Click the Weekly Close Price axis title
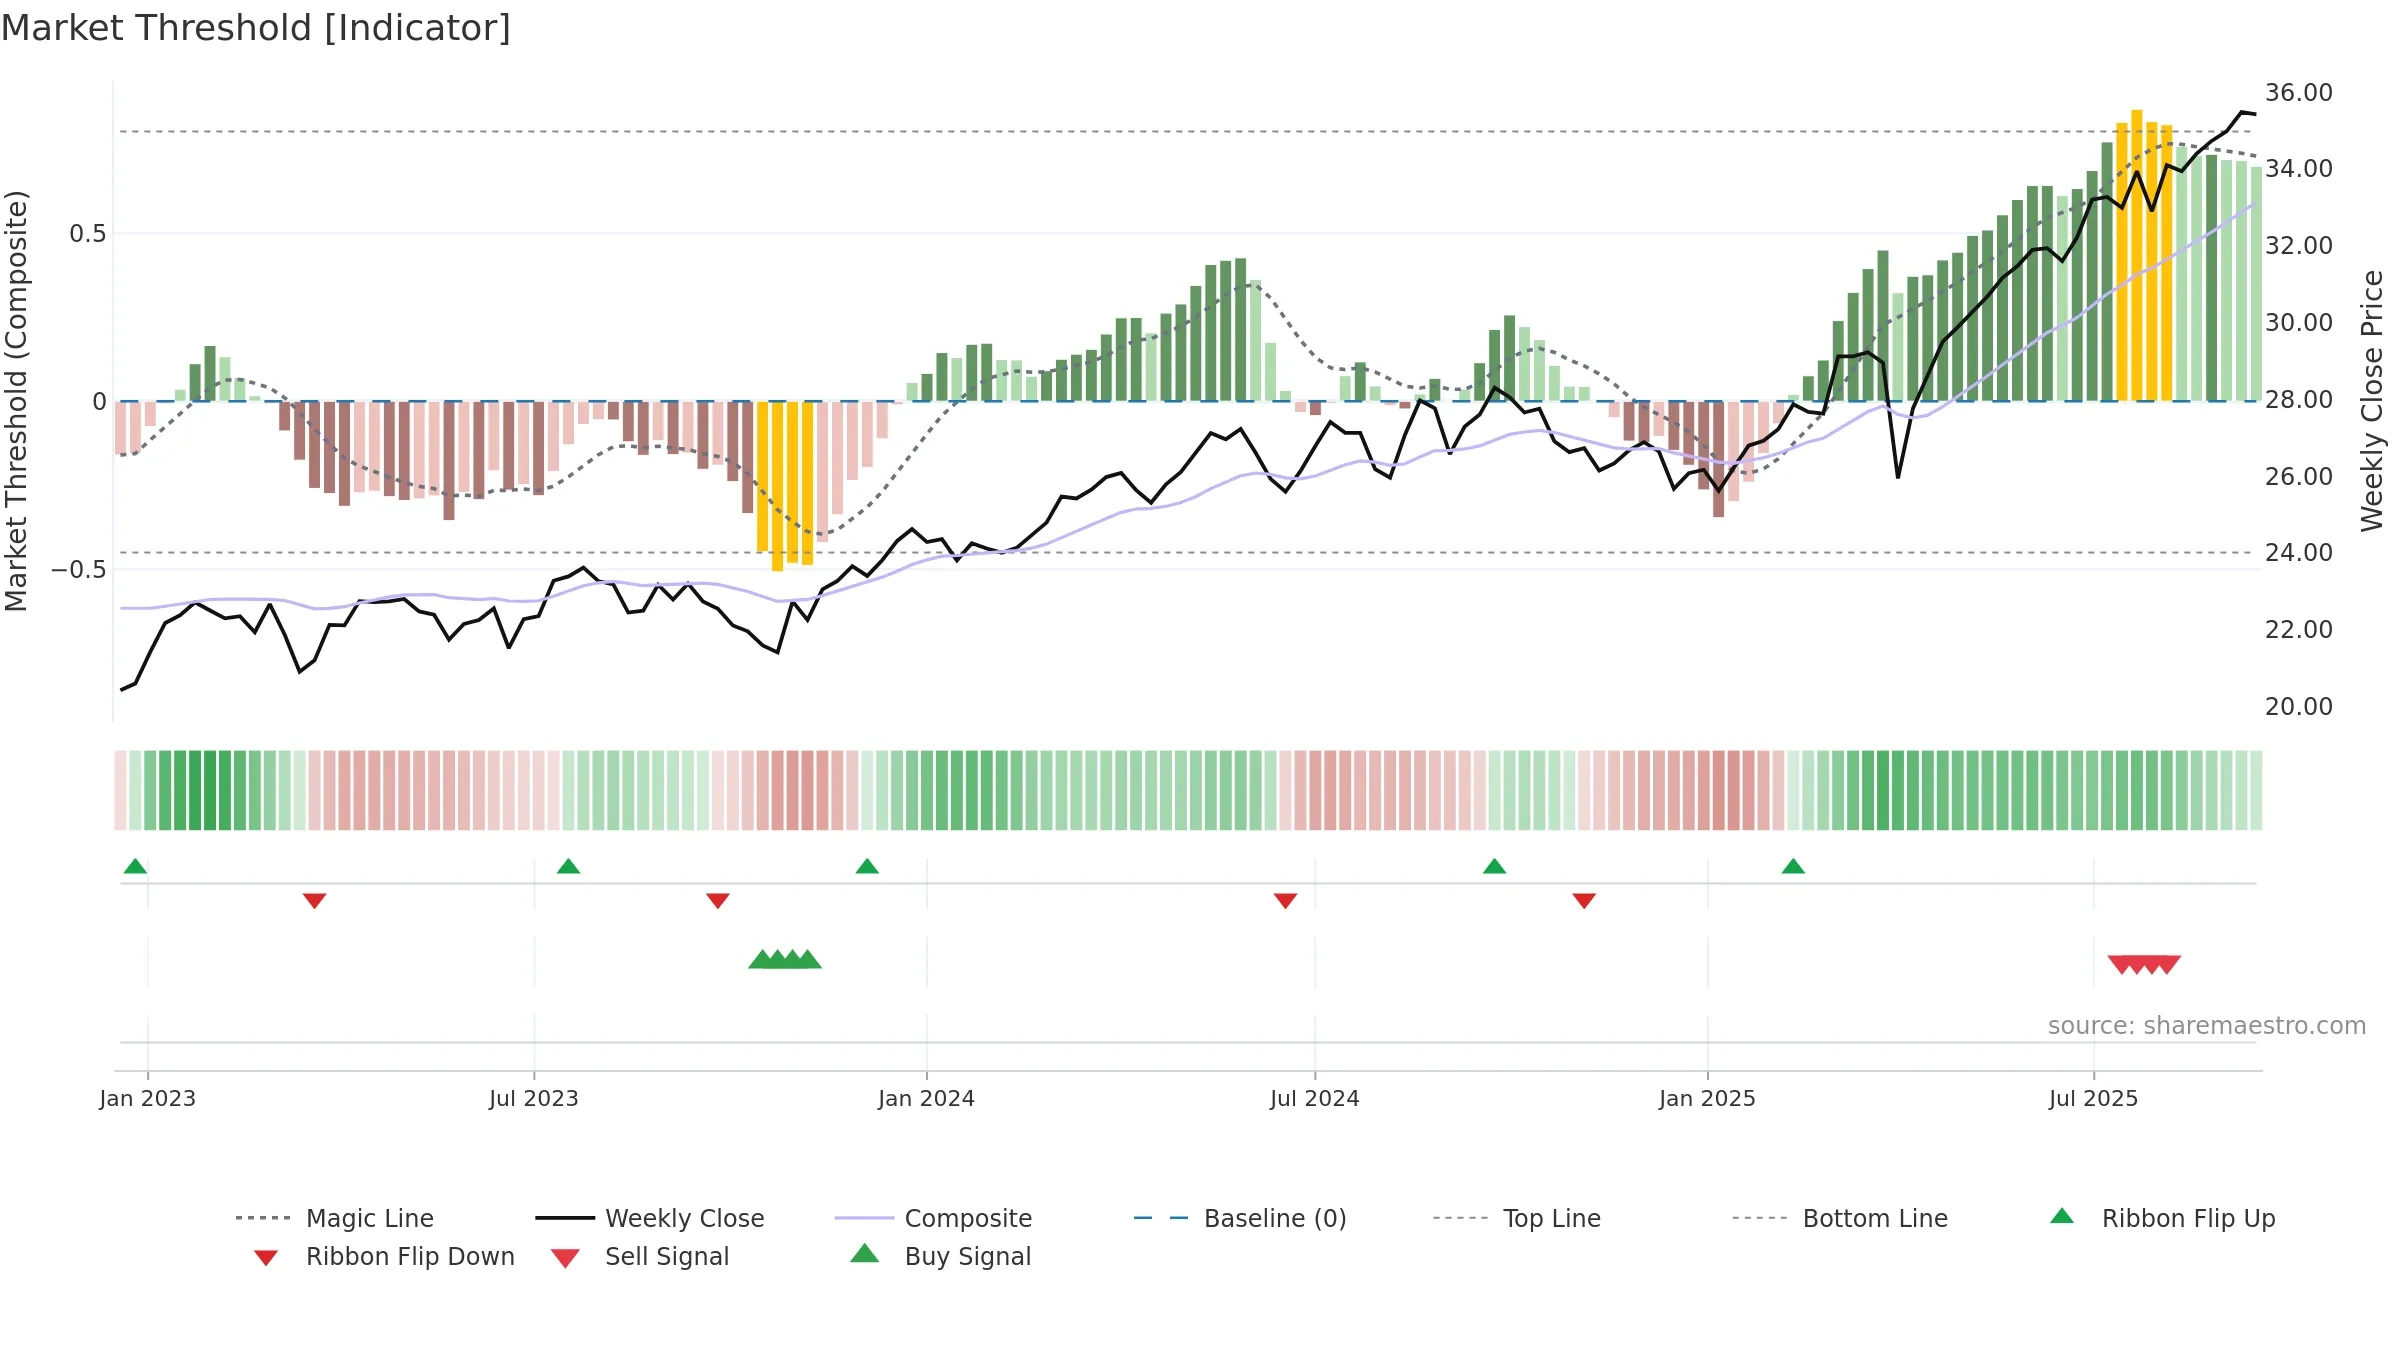Viewport: 2400px width, 1350px height. (x=2372, y=400)
